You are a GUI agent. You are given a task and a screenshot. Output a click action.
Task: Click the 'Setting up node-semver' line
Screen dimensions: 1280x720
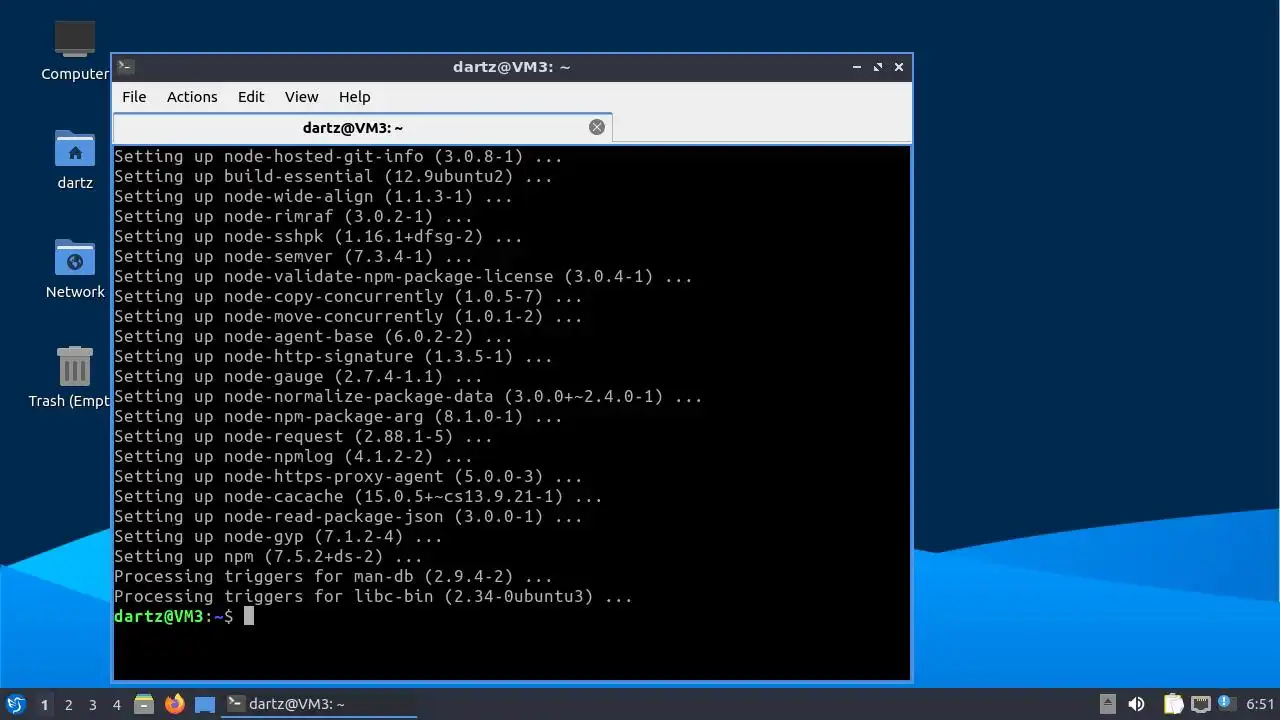click(x=293, y=256)
